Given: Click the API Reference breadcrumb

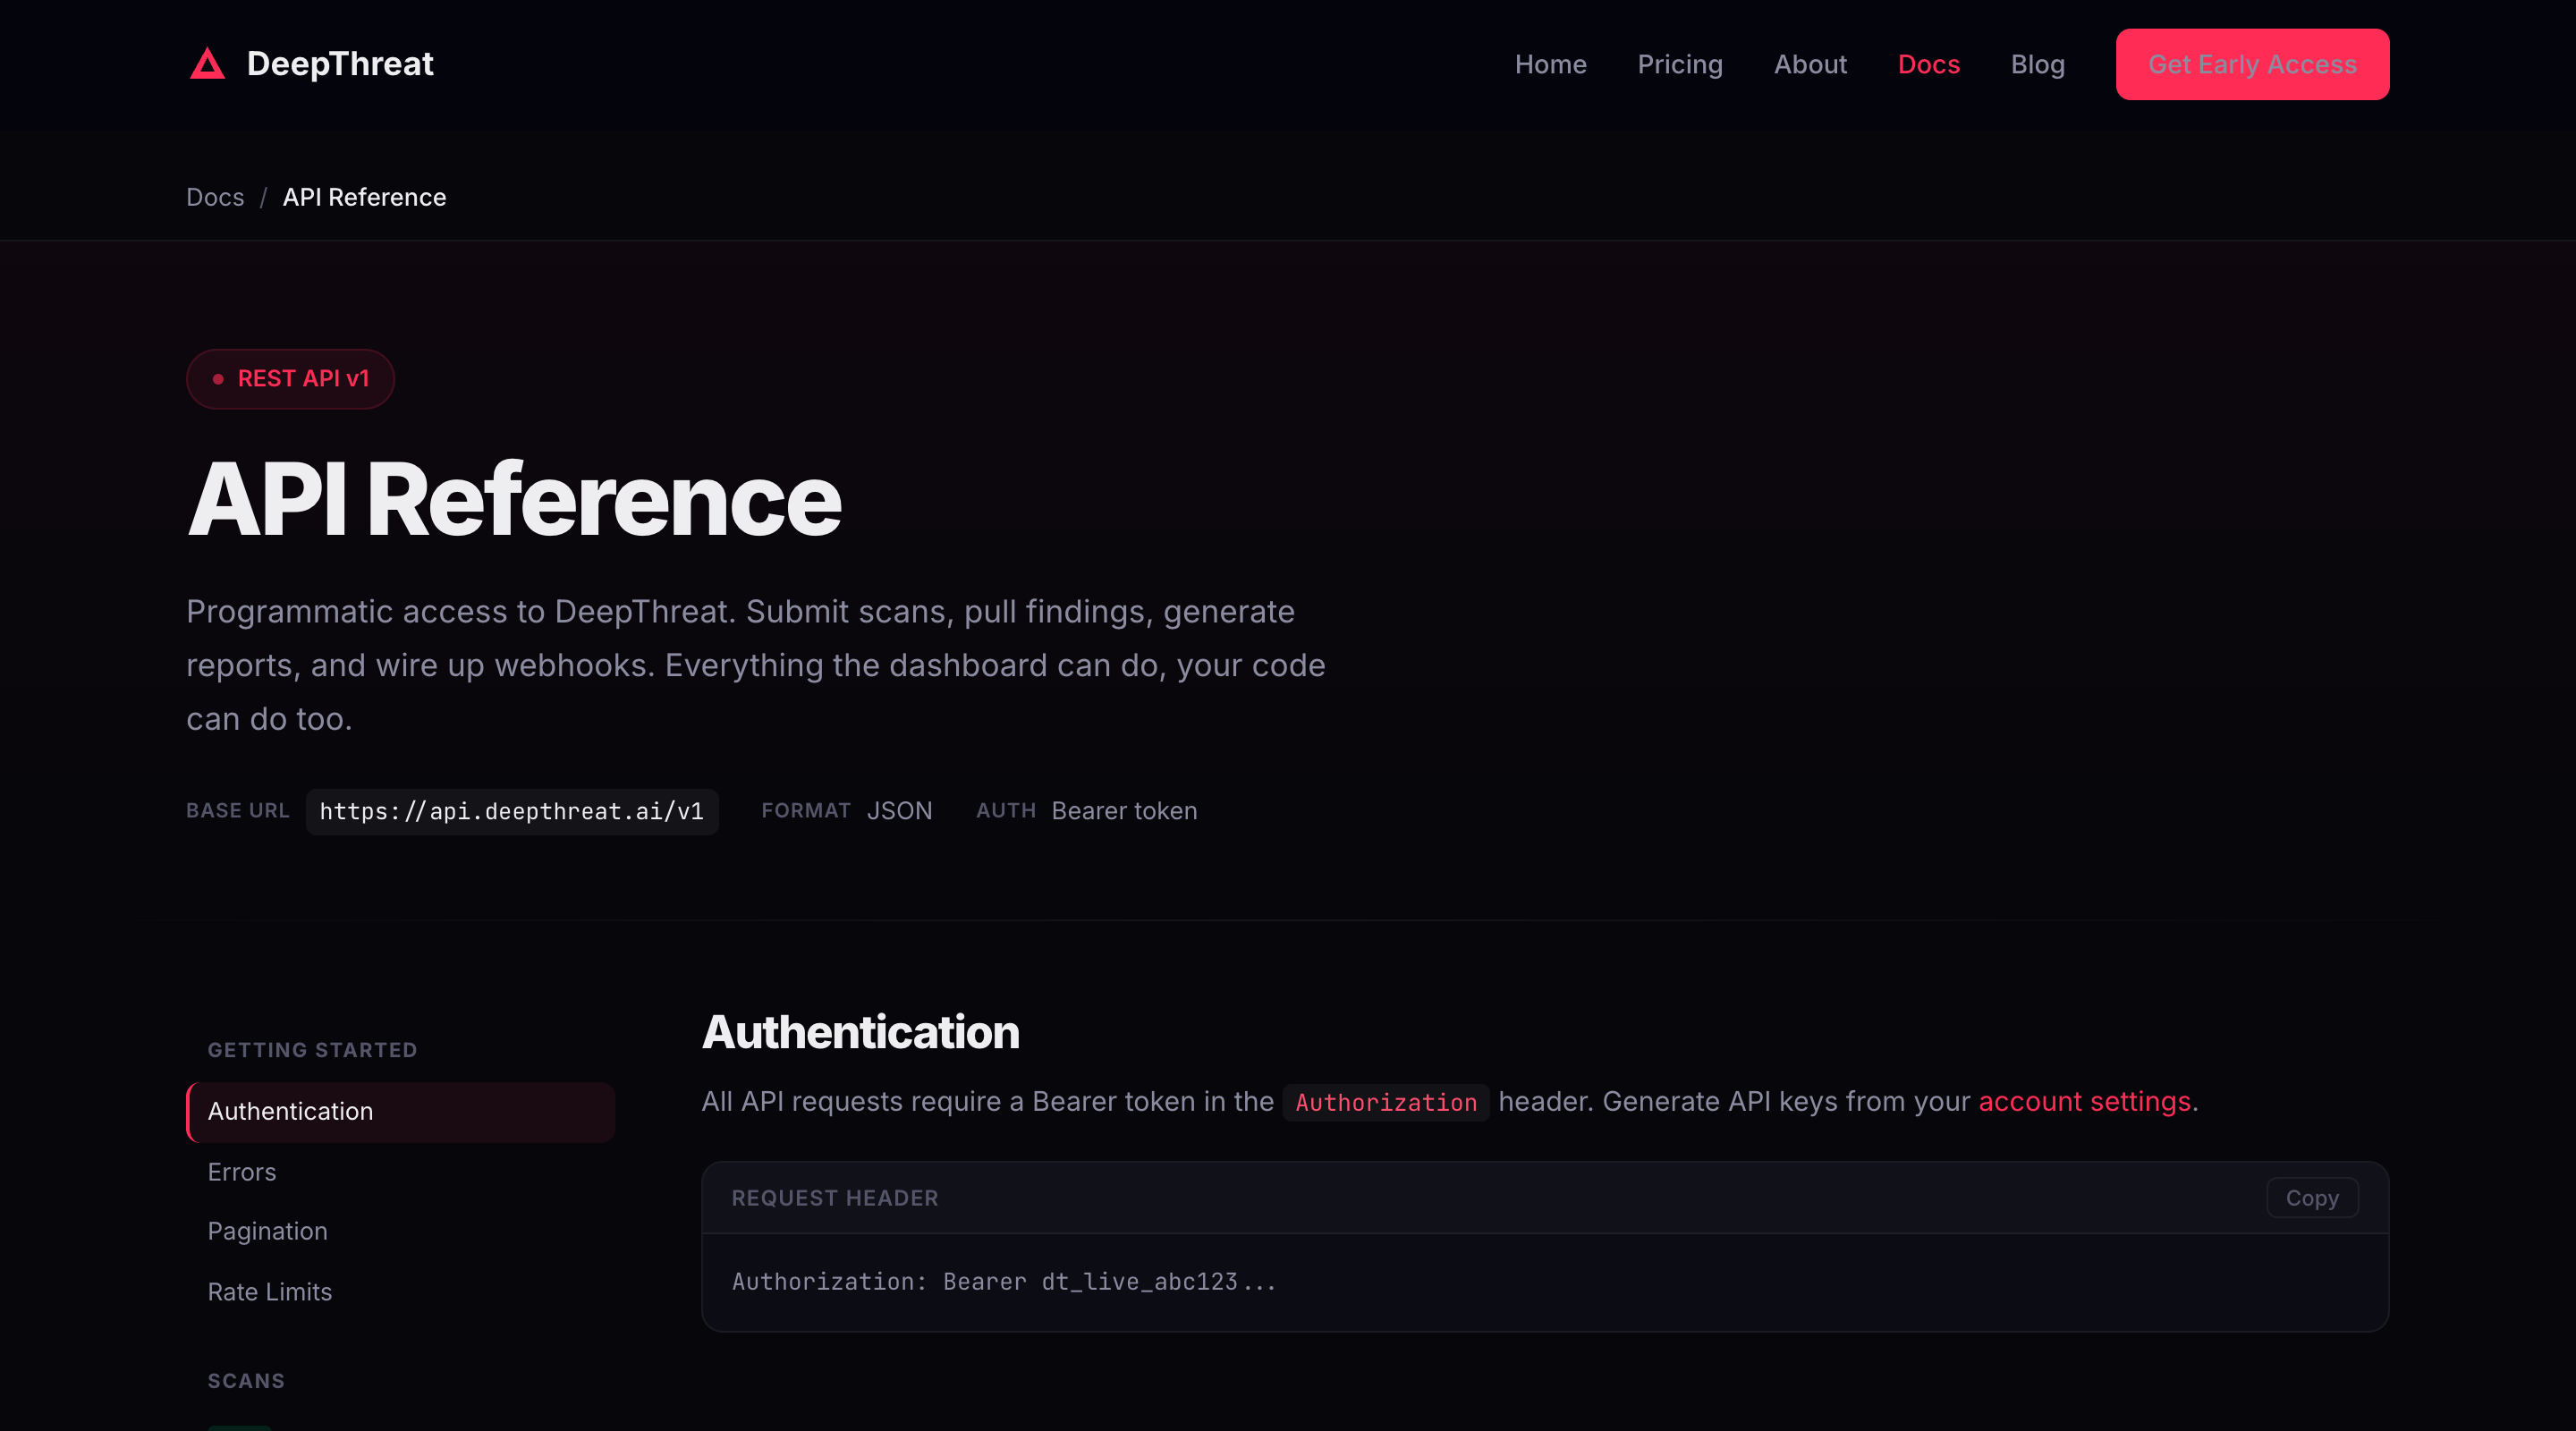Looking at the screenshot, I should point(364,197).
